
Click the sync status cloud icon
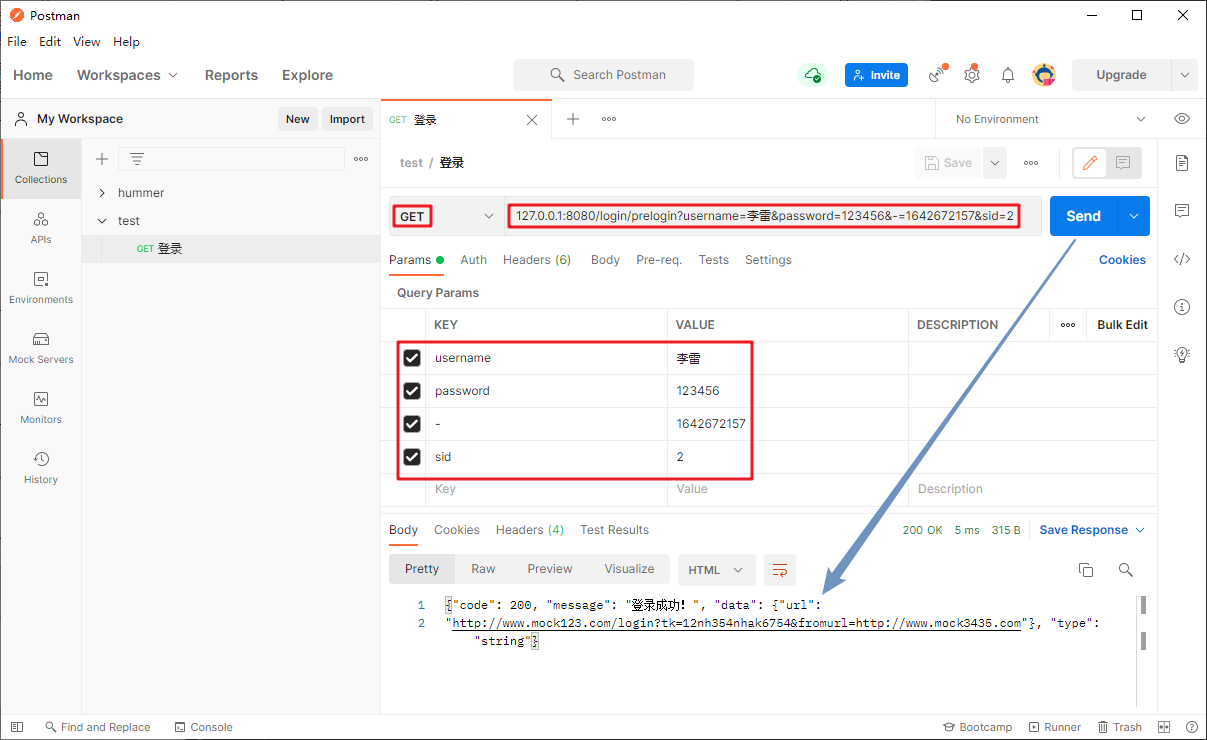(x=813, y=75)
